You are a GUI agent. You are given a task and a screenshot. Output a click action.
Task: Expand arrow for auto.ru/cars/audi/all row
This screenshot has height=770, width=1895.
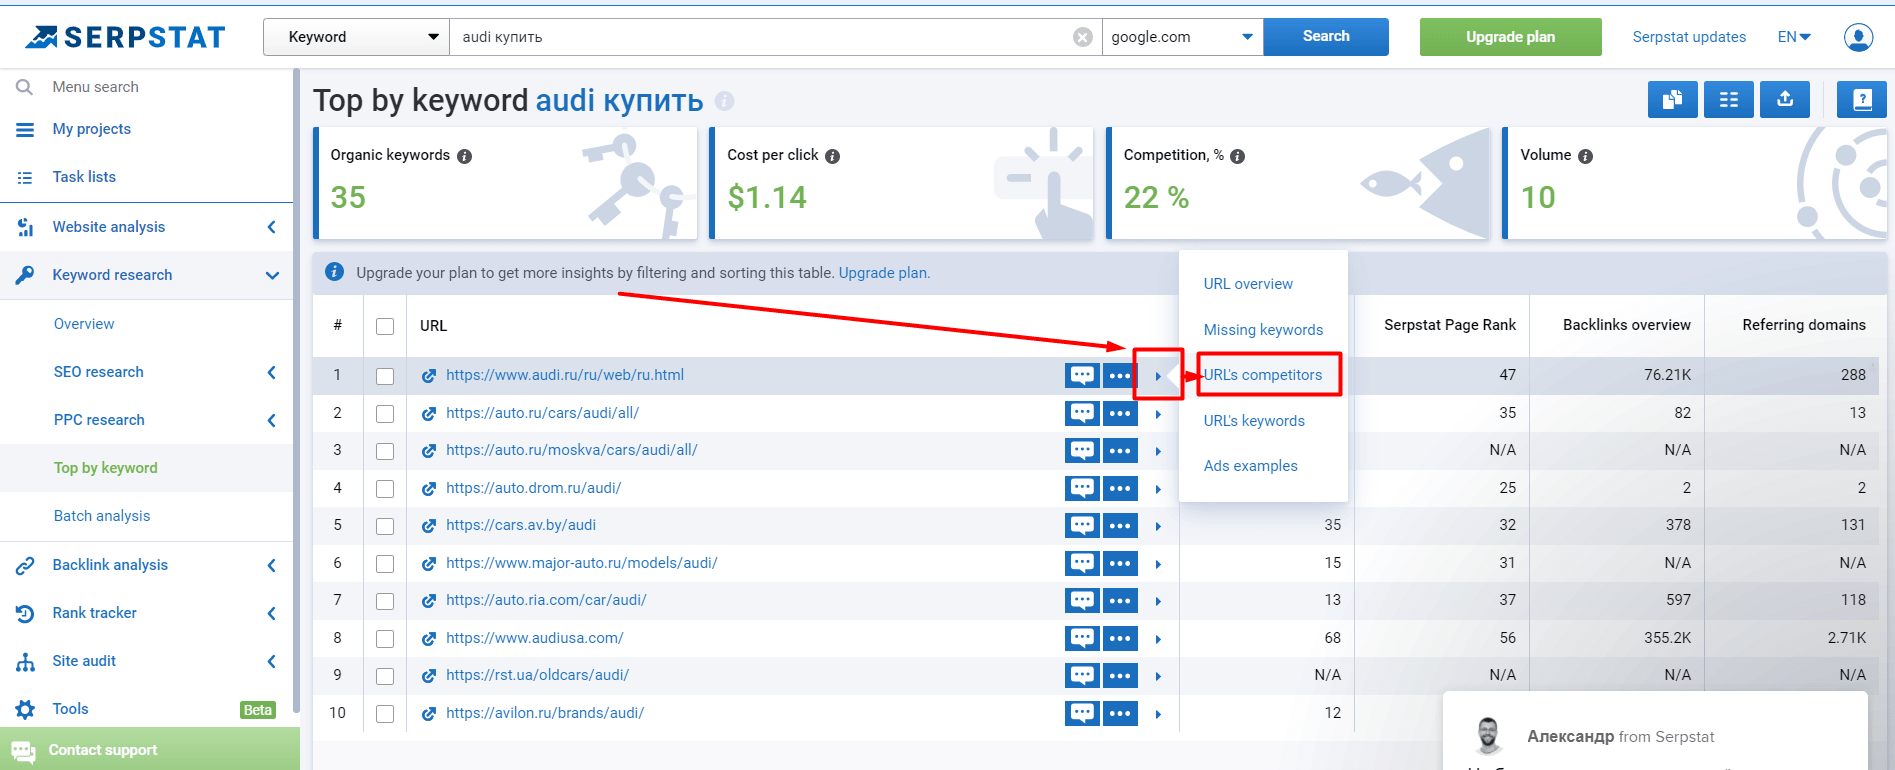[x=1158, y=414]
